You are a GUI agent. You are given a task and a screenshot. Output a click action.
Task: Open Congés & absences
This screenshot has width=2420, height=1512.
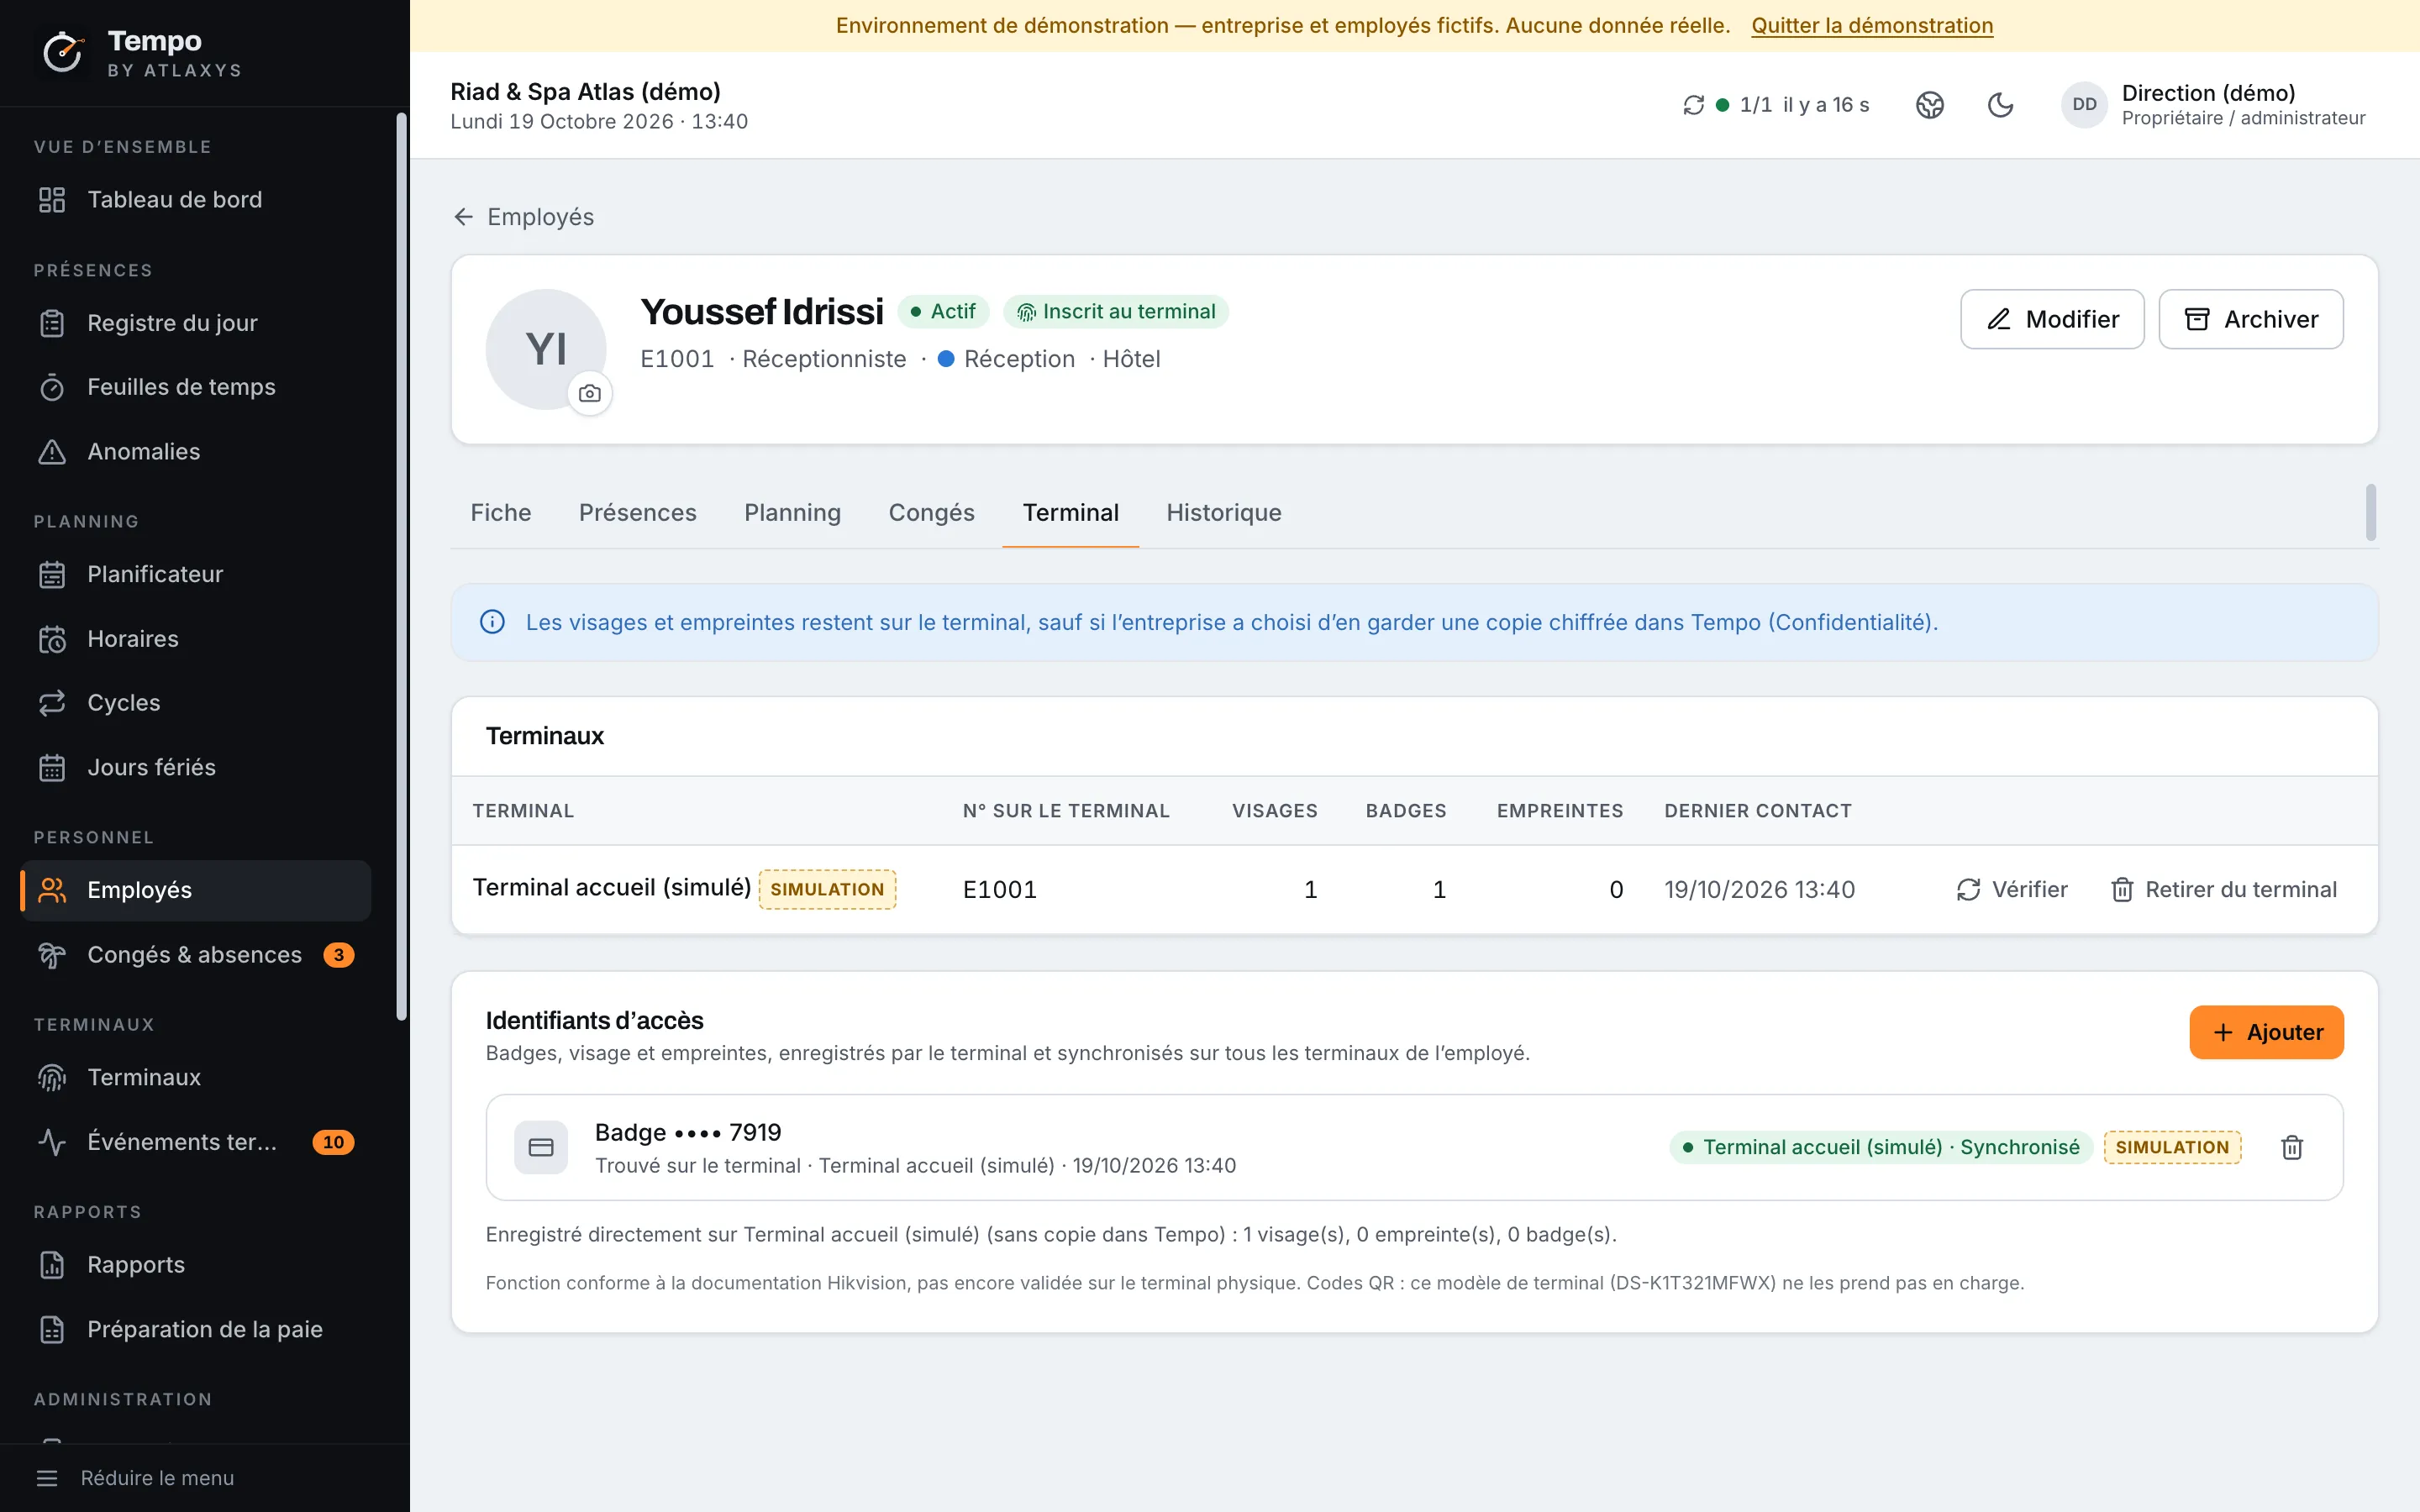tap(195, 955)
